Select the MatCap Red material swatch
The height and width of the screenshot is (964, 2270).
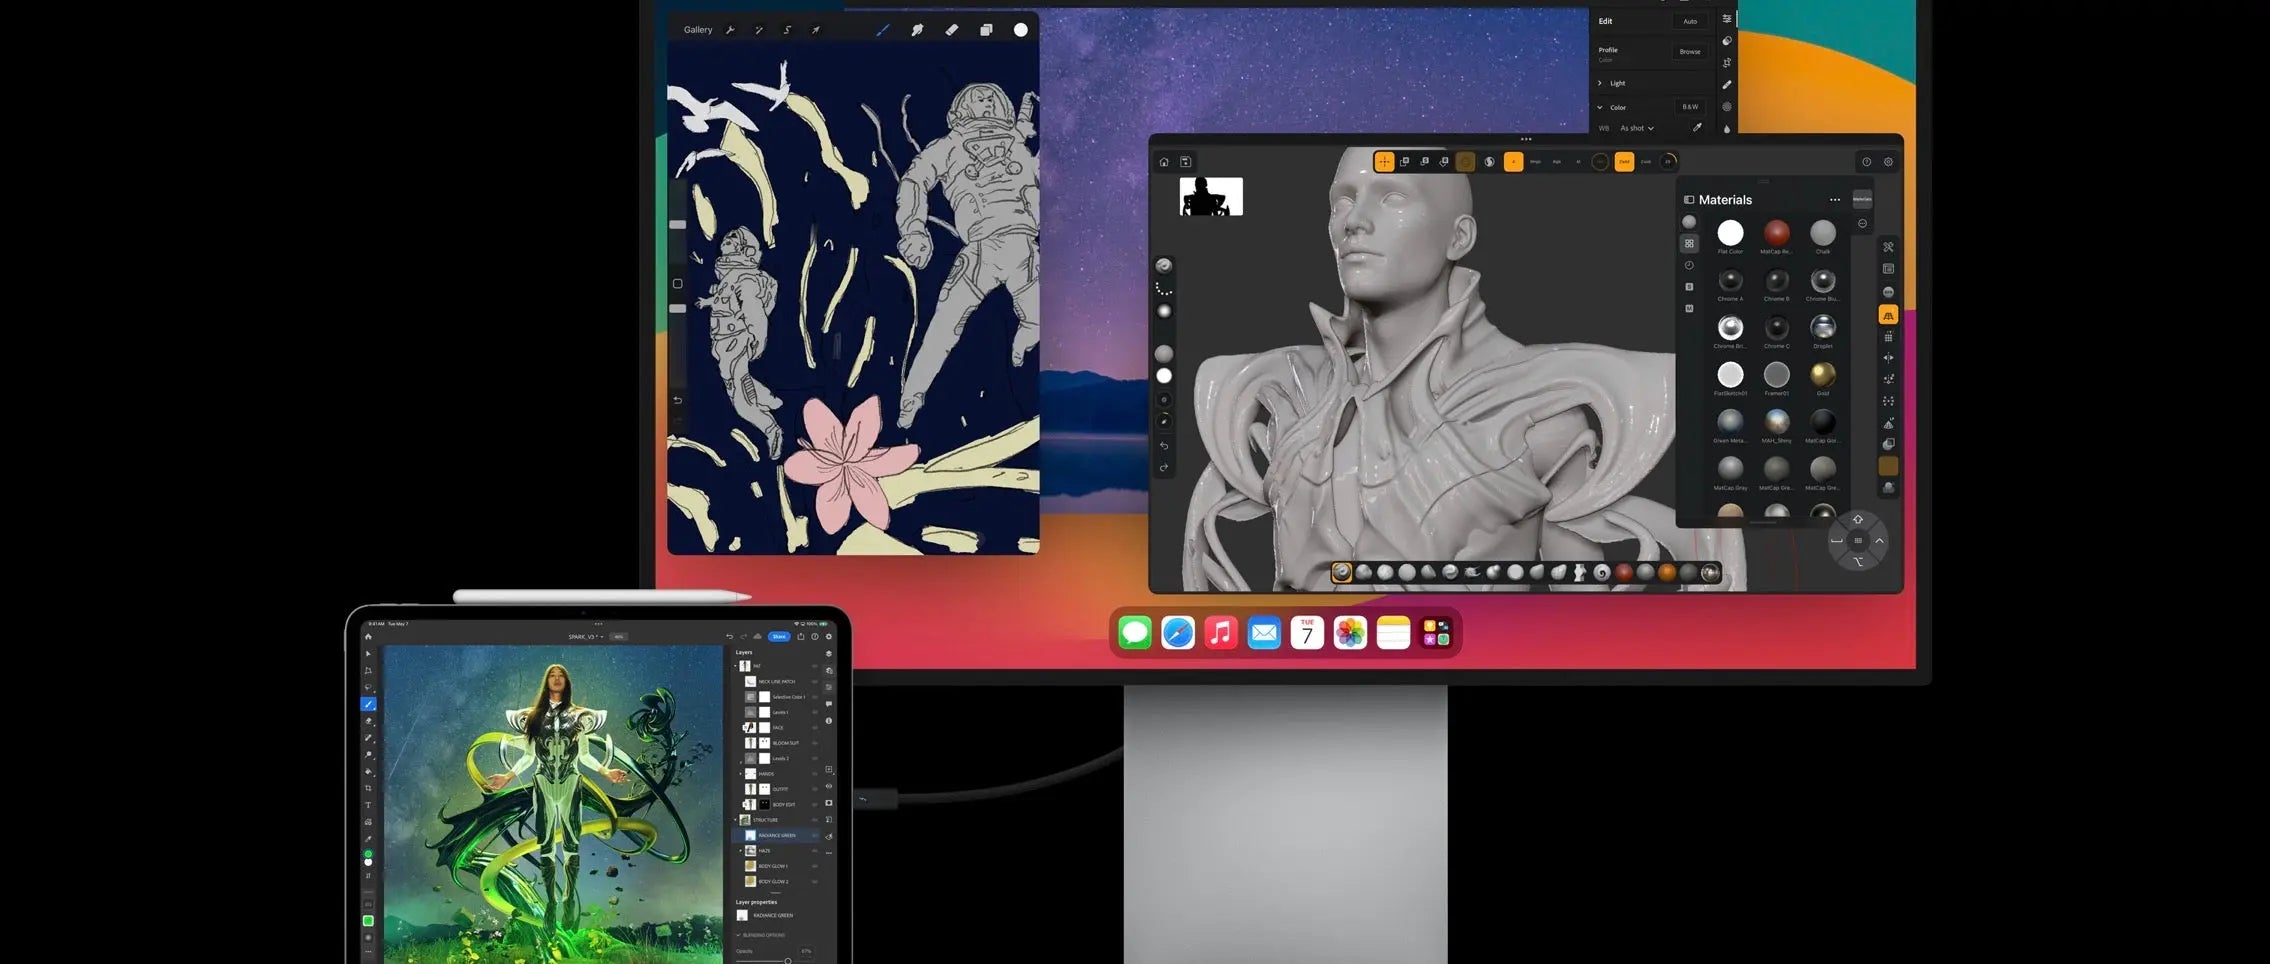(x=1777, y=232)
